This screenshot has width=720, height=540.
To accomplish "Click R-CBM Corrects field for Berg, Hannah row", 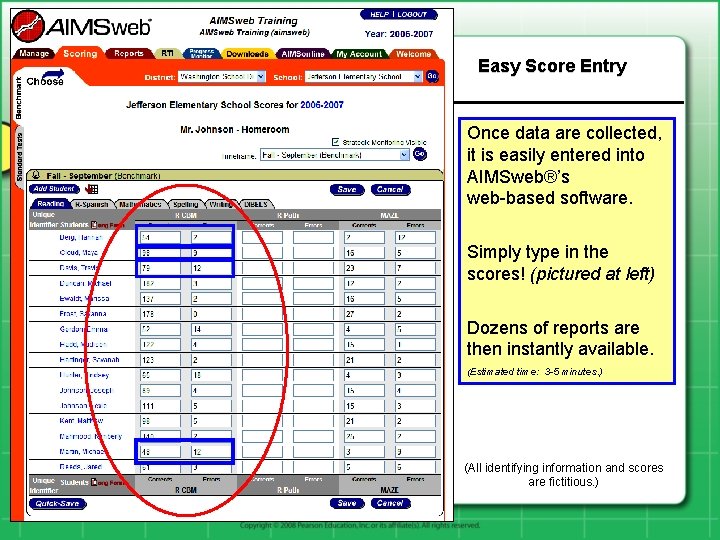I will (x=160, y=237).
